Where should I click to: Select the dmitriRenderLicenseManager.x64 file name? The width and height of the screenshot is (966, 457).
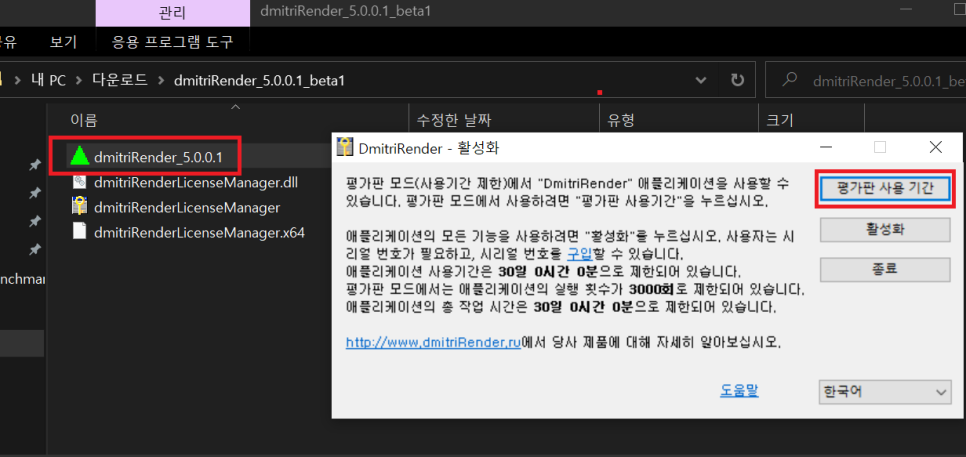tap(199, 233)
